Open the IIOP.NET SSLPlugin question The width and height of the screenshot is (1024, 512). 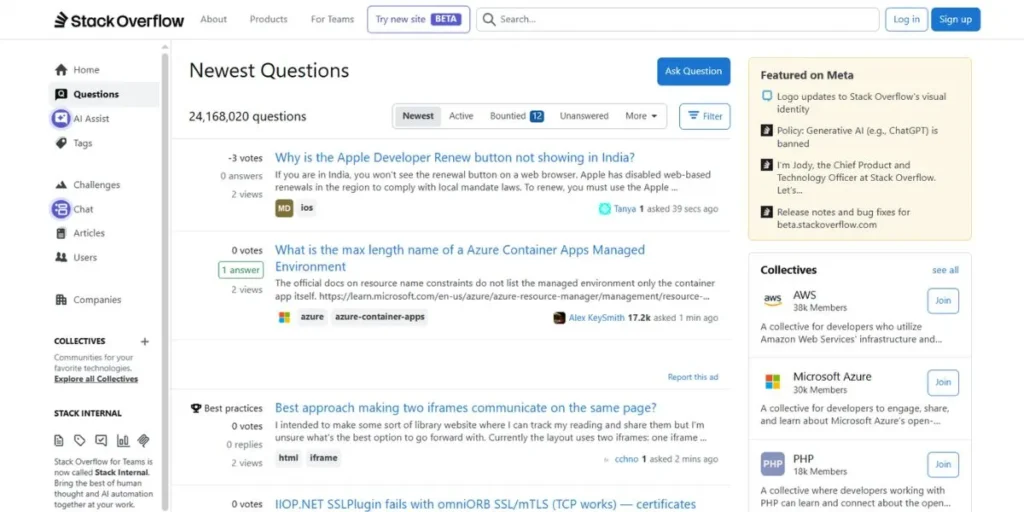485,504
